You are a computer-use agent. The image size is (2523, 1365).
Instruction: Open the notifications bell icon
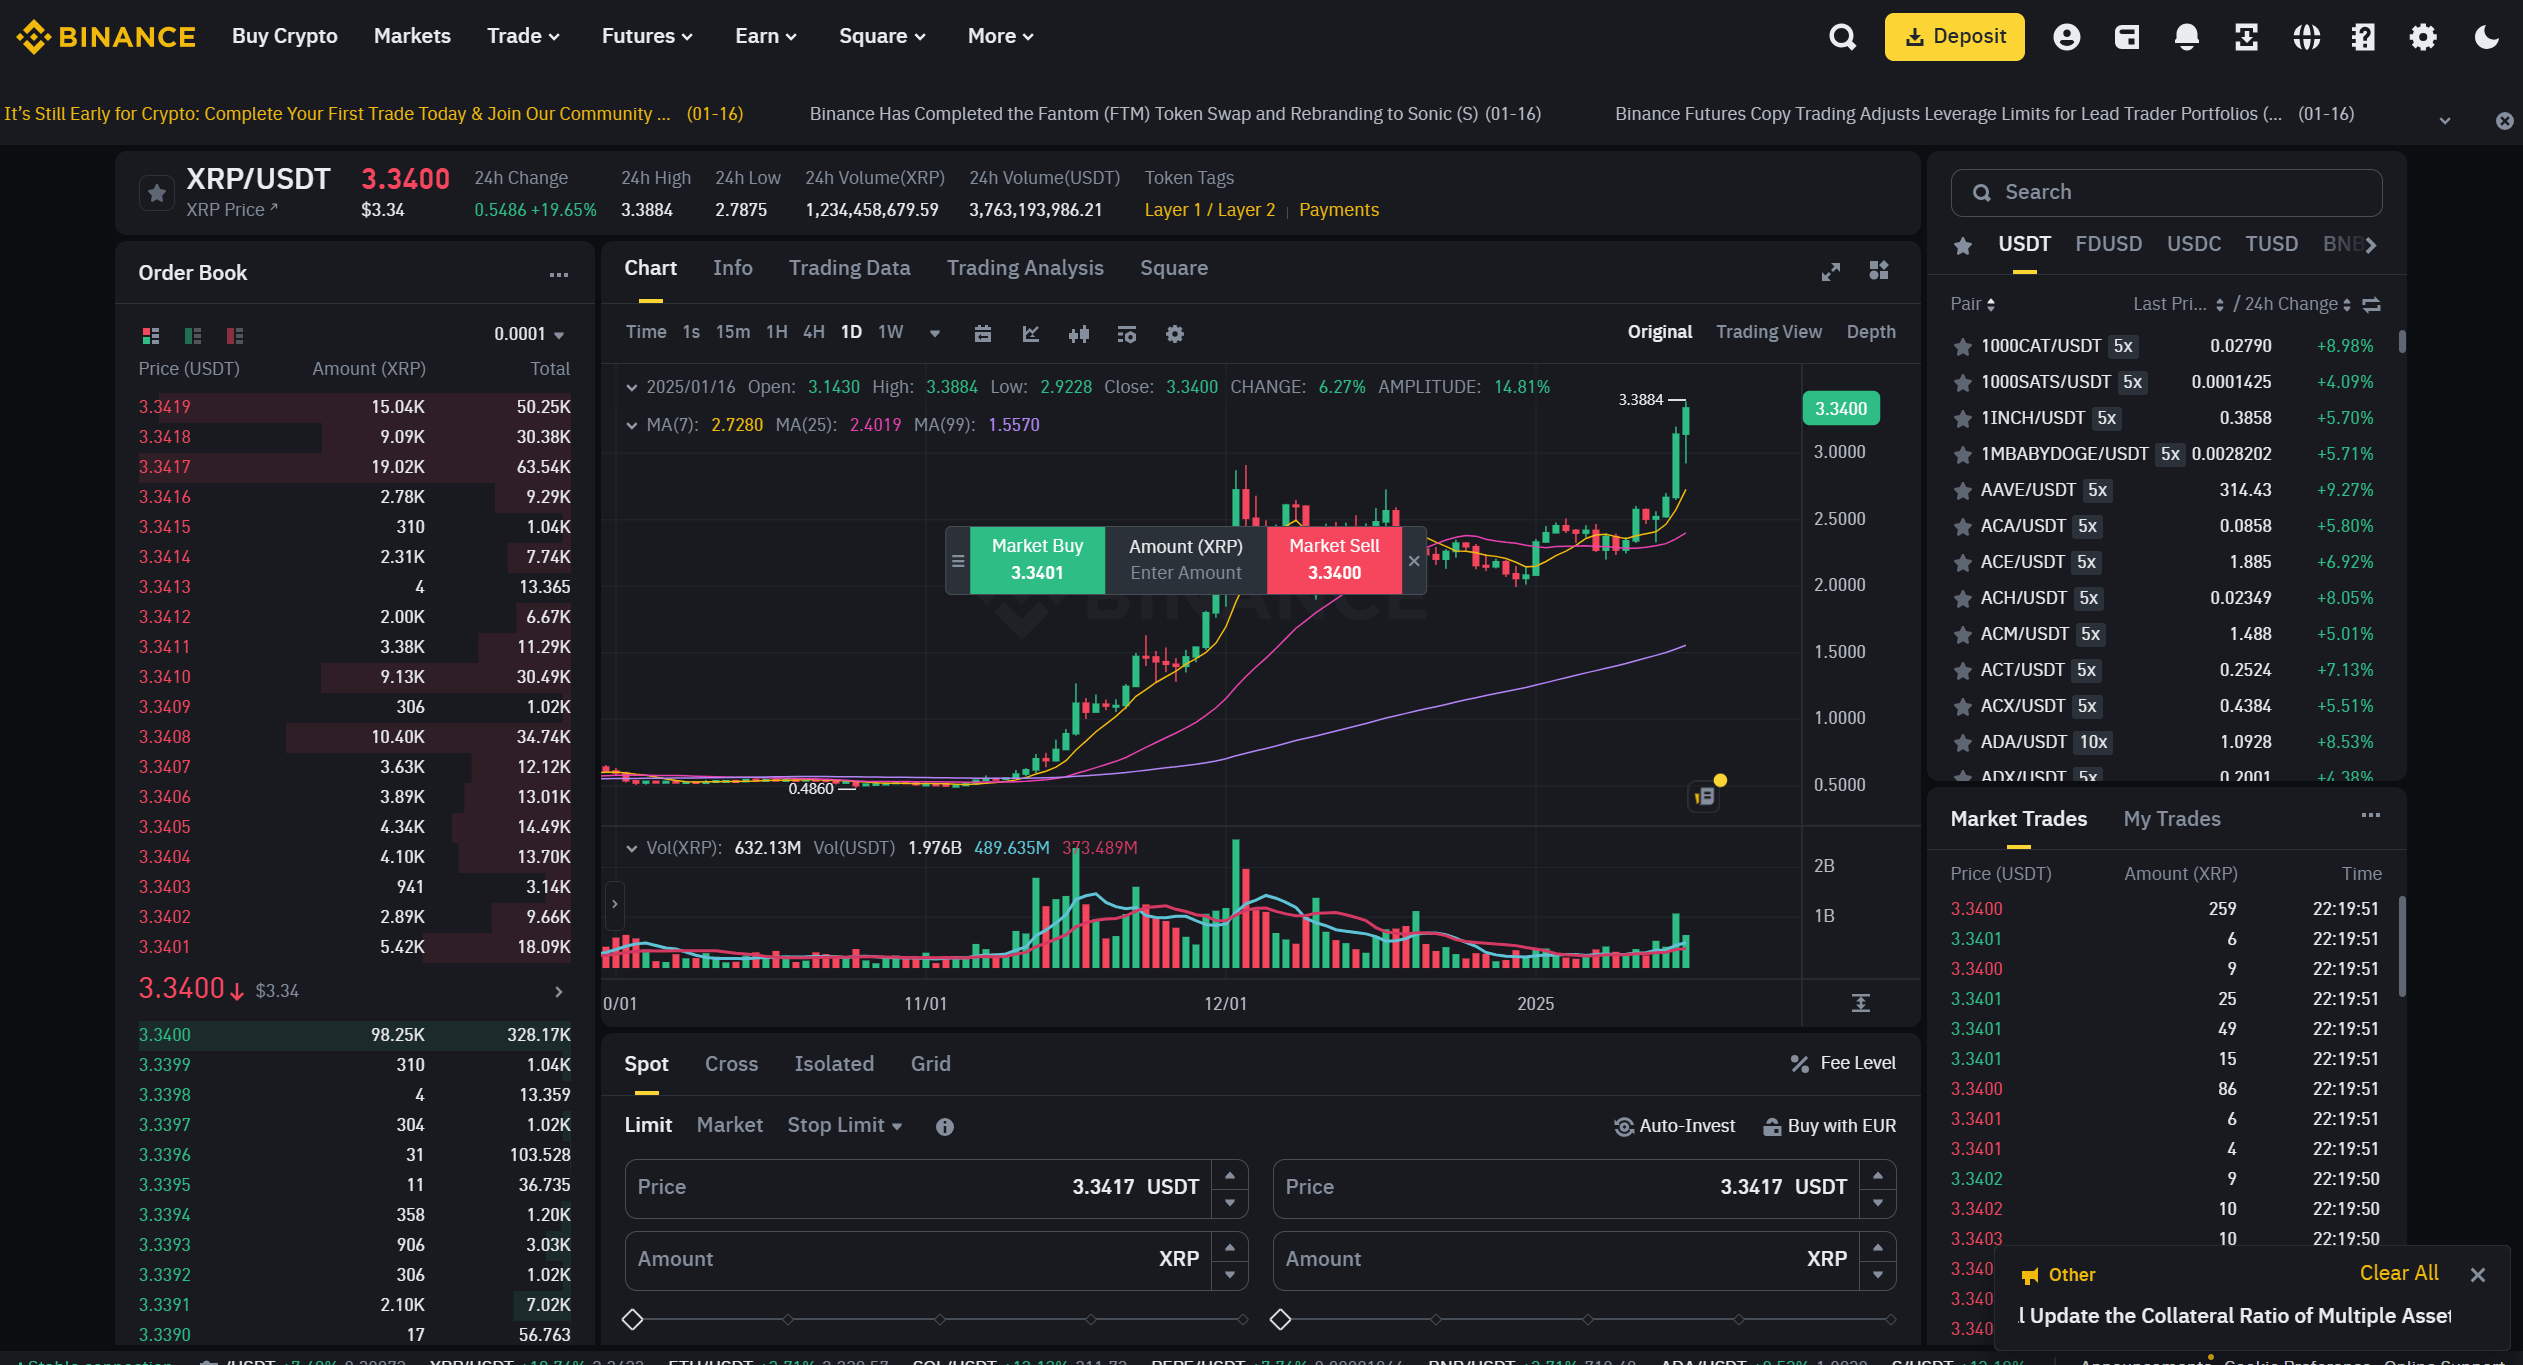click(2186, 37)
